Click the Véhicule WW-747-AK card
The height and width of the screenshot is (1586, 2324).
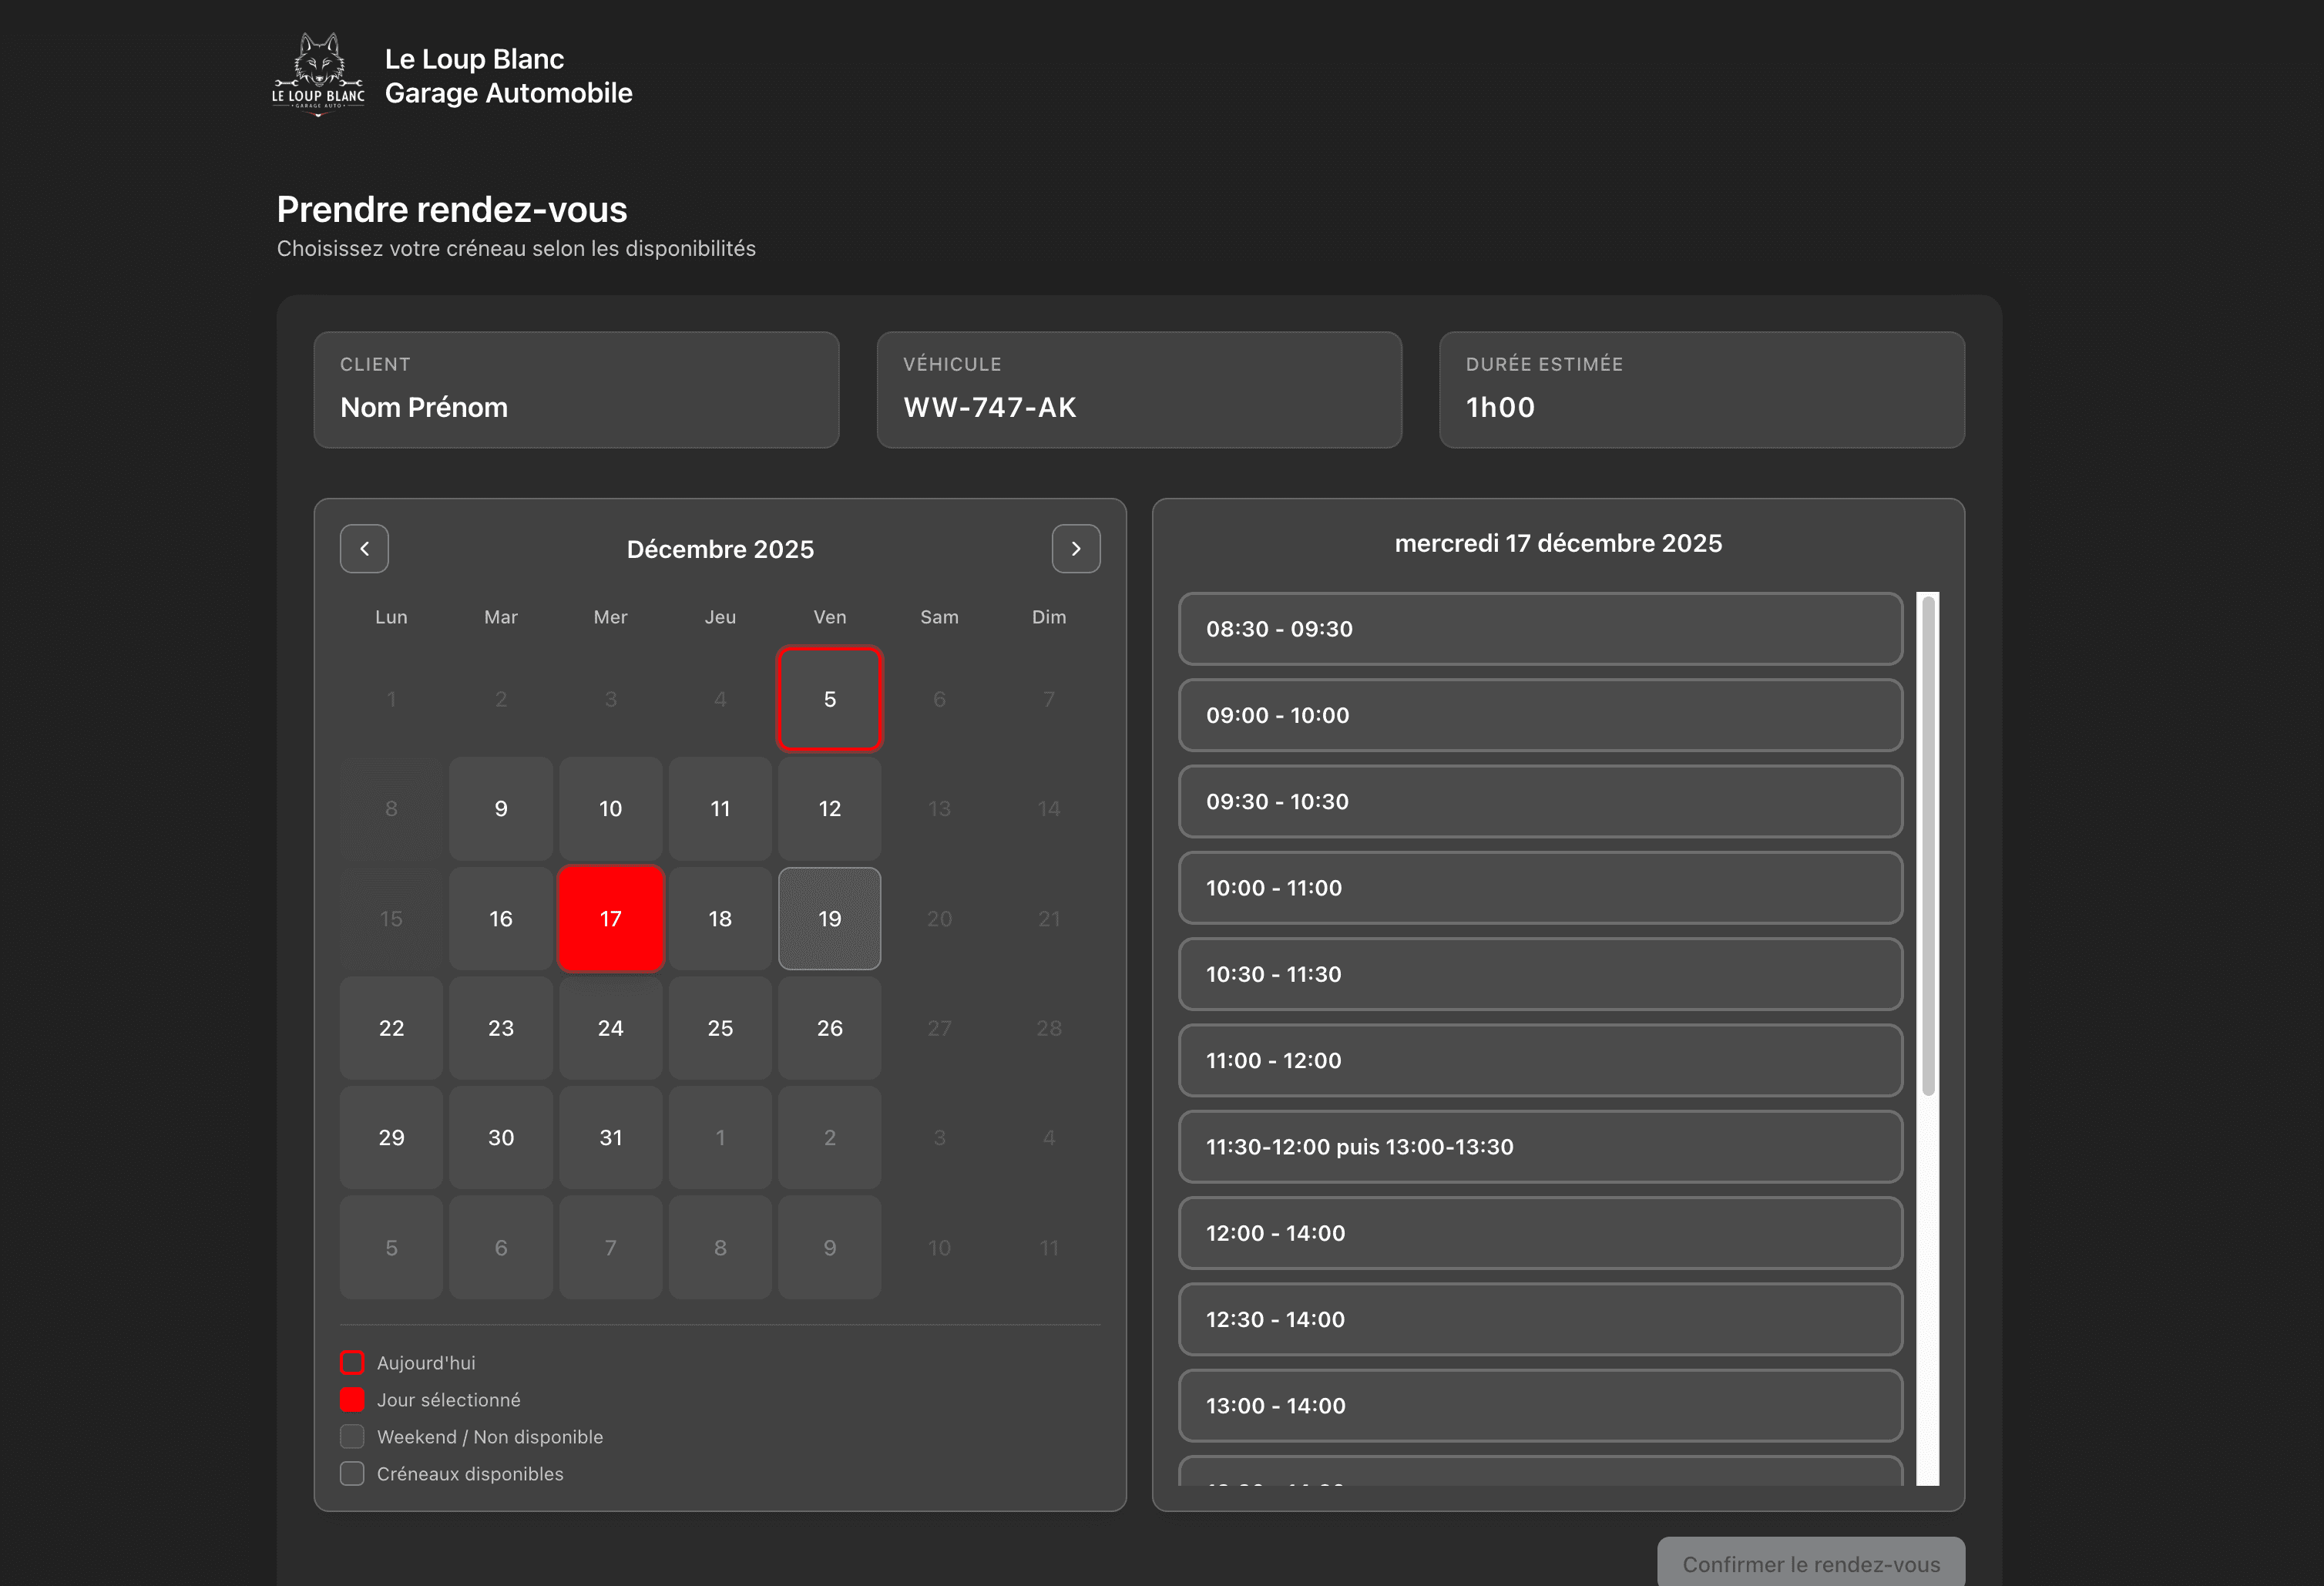coord(1139,390)
